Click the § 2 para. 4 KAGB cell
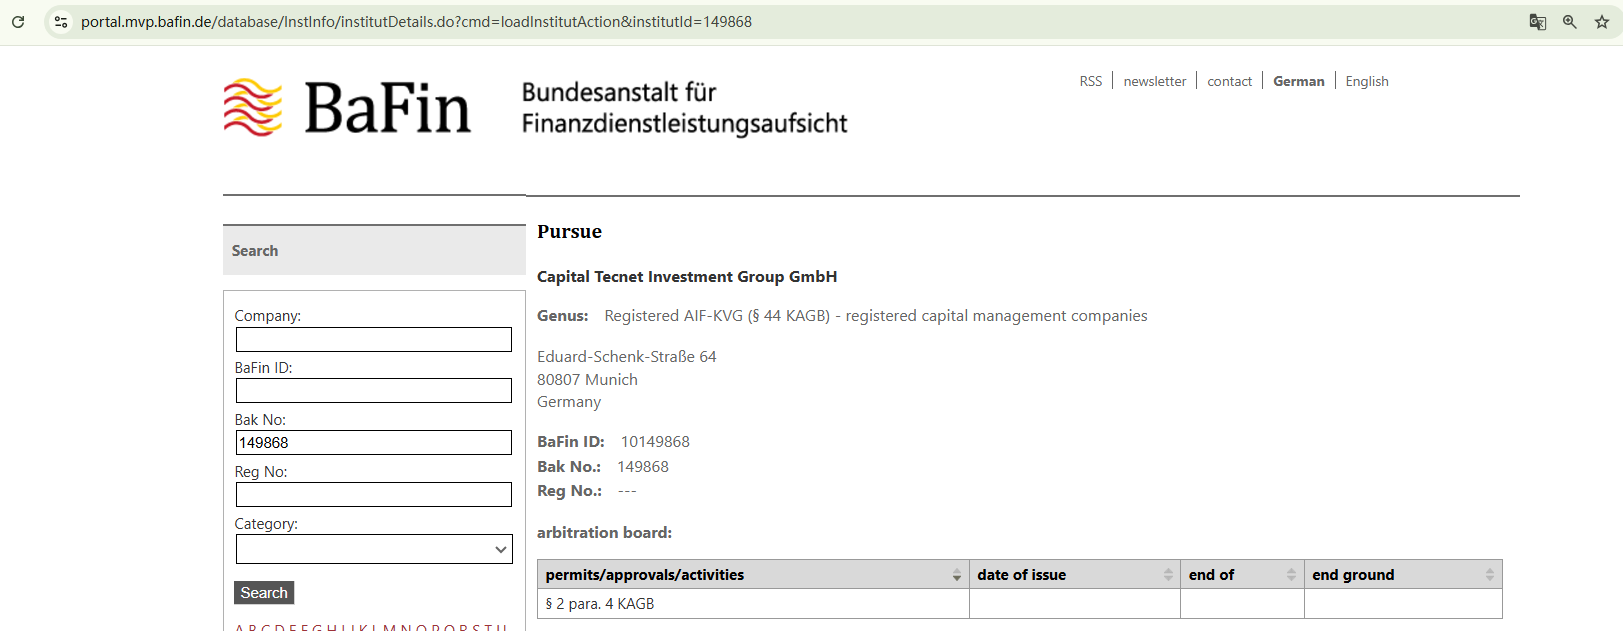The height and width of the screenshot is (631, 1623). point(753,604)
